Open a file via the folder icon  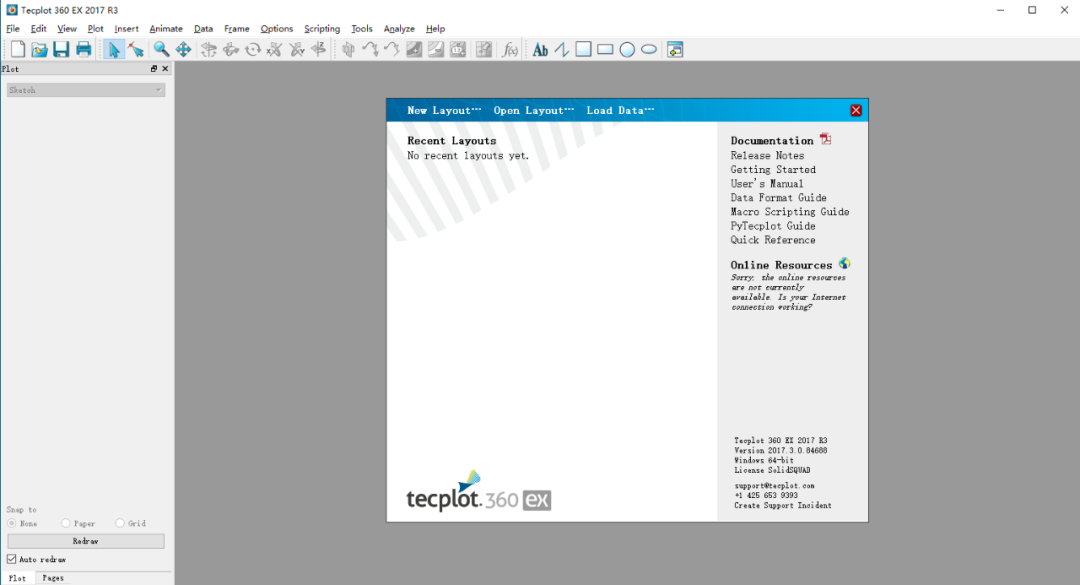[39, 49]
